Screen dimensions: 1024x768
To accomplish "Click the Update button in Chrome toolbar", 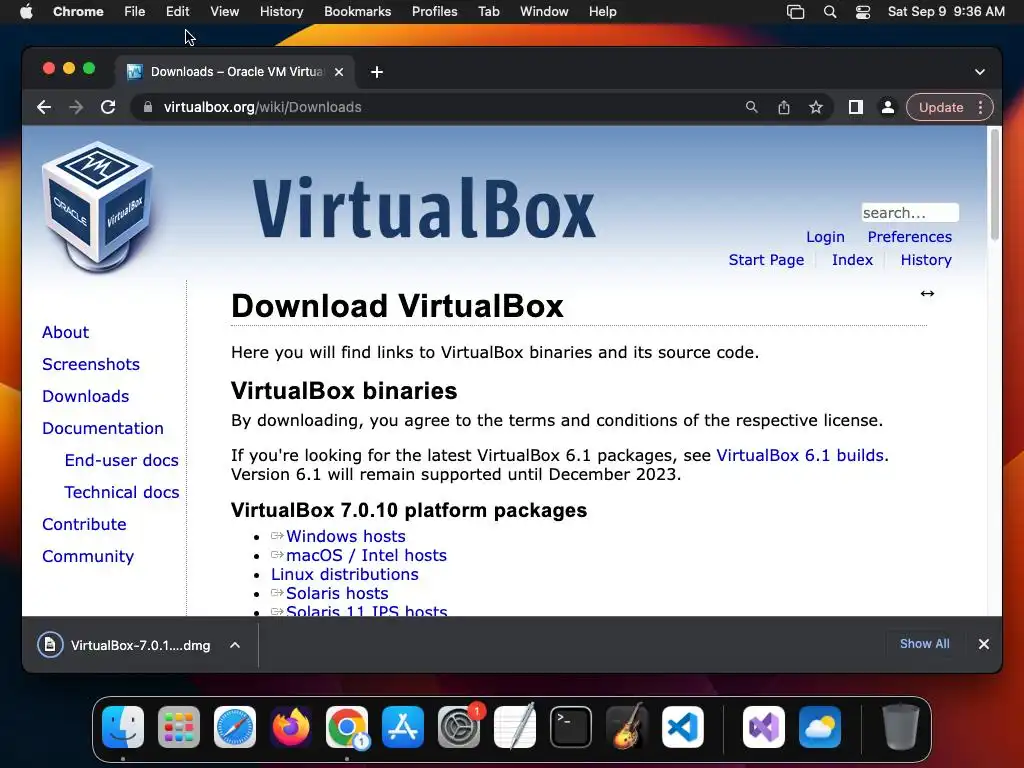I will point(940,107).
